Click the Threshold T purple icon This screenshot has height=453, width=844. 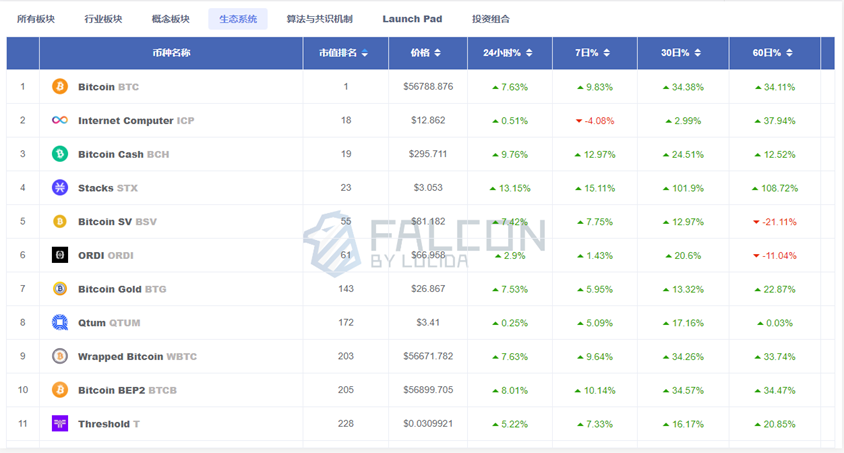(x=60, y=424)
